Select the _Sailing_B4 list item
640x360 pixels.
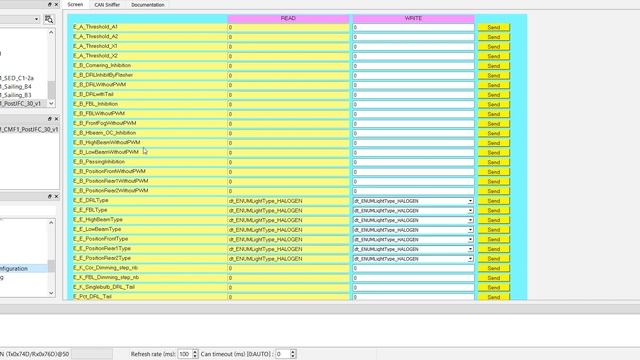point(16,87)
